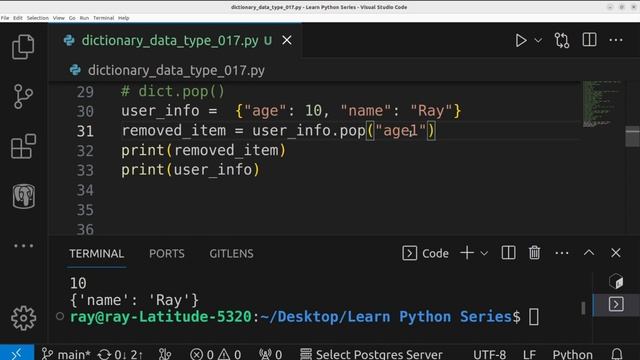640x360 pixels.
Task: Place cursor in "# dict.pop()" comment
Action: pos(173,91)
